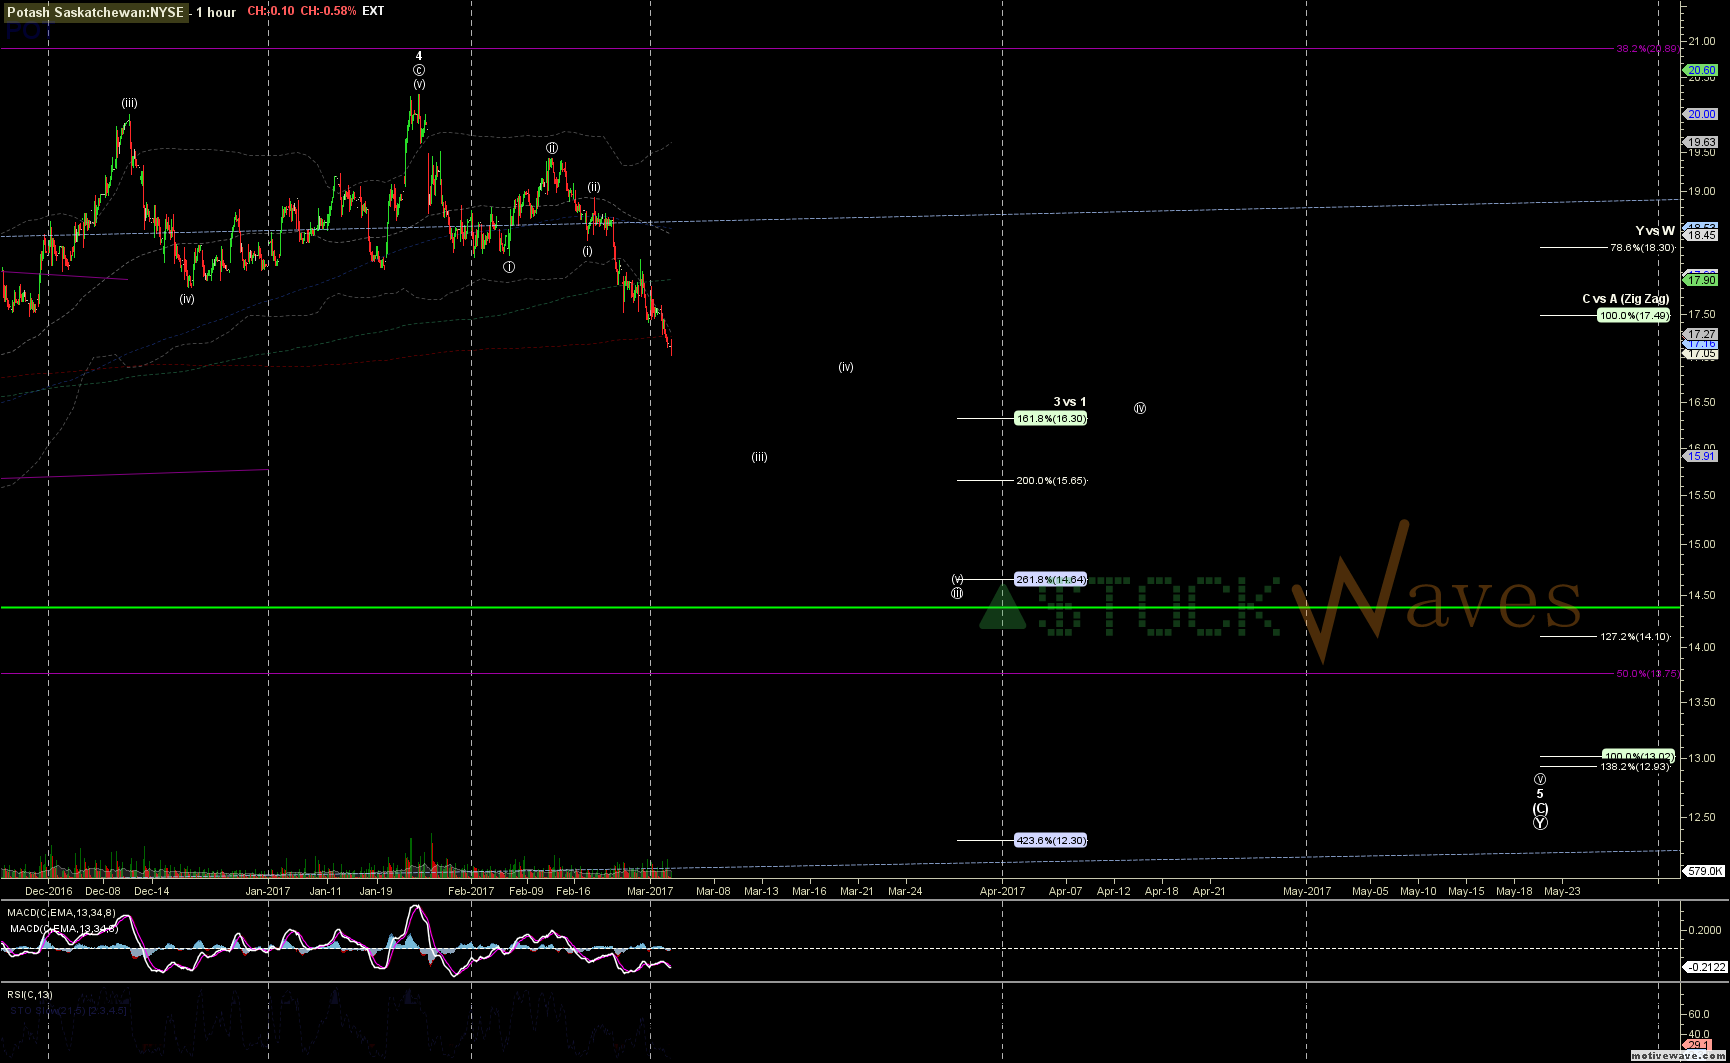Select the projected (iv) wave label near Mar-21
The height and width of the screenshot is (1063, 1730).
click(x=846, y=367)
